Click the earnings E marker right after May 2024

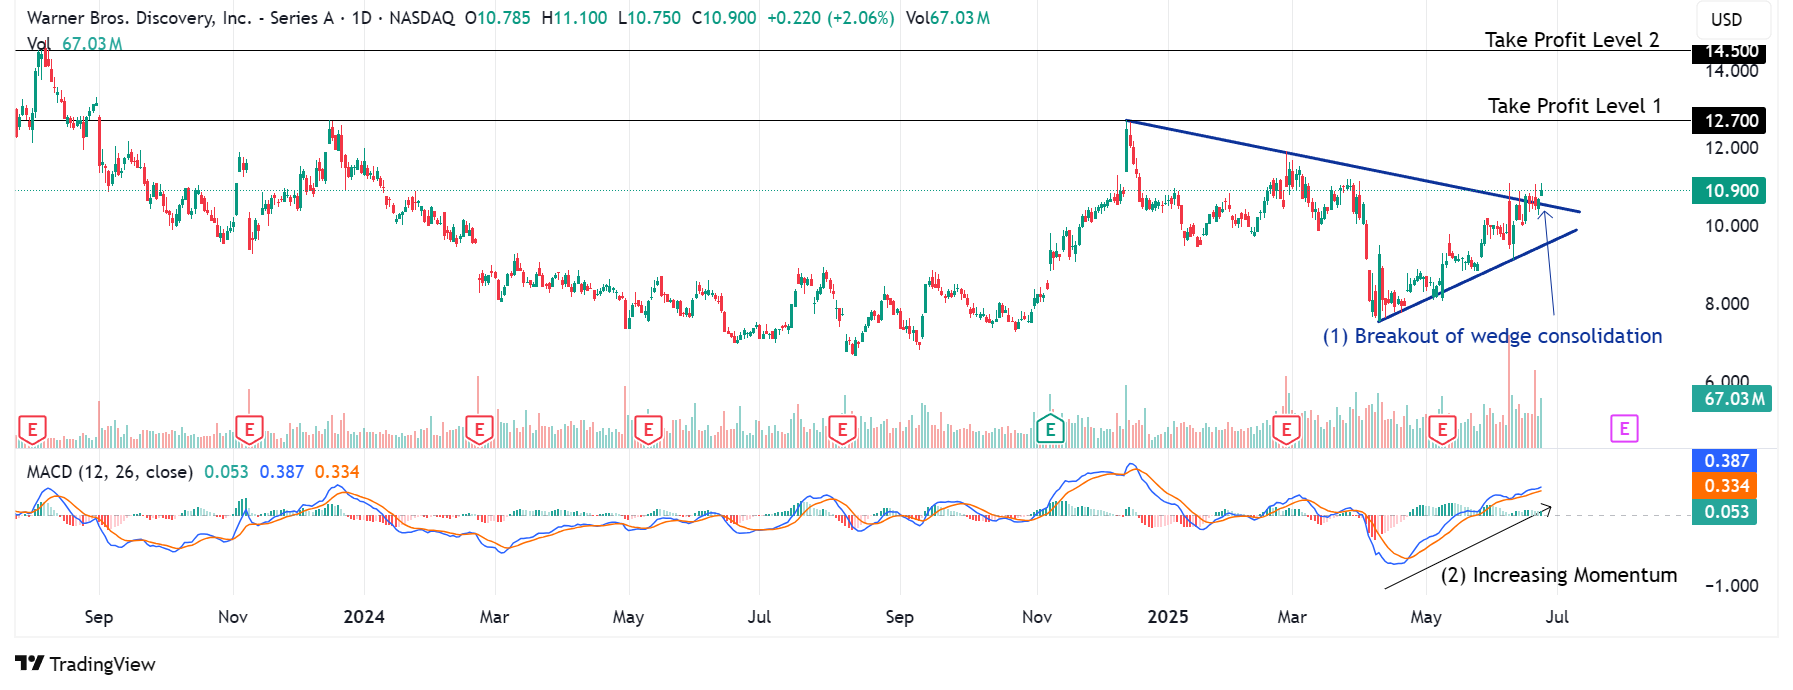pos(648,430)
